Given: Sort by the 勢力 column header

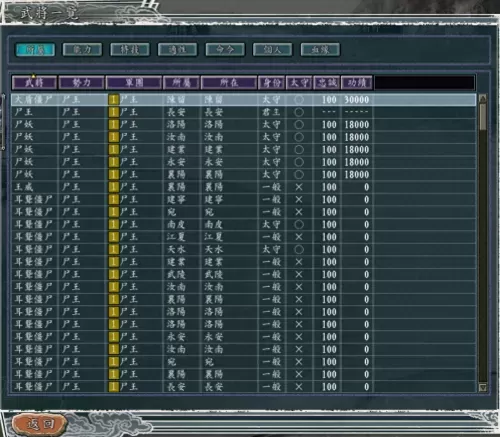Looking at the screenshot, I should click(82, 83).
